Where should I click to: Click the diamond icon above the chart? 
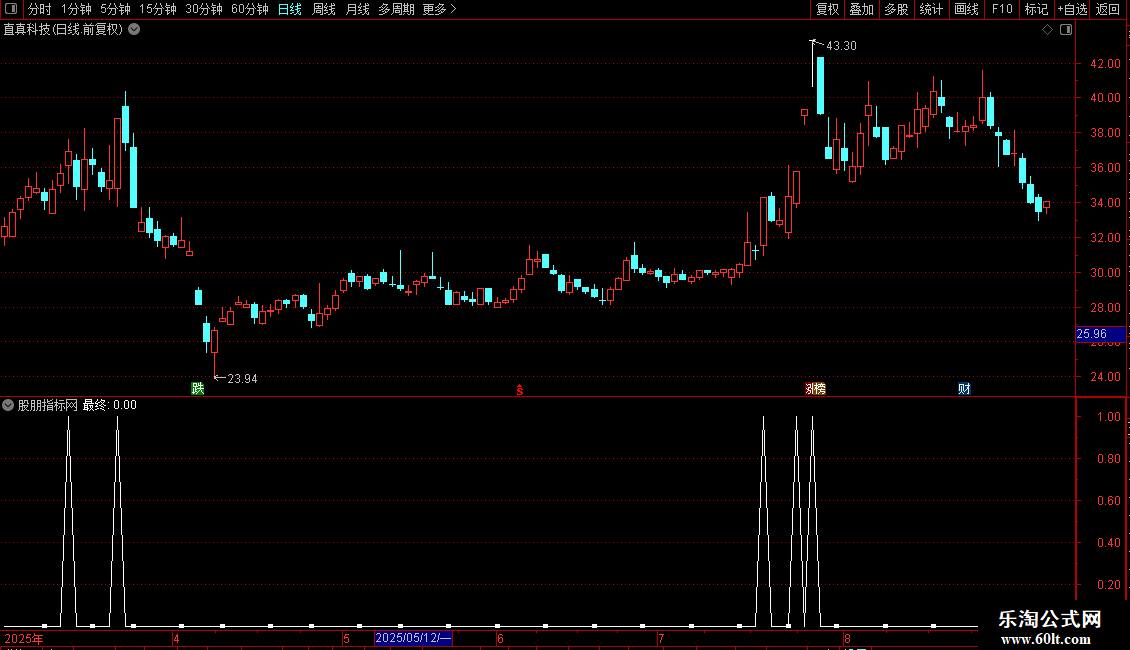point(1048,30)
